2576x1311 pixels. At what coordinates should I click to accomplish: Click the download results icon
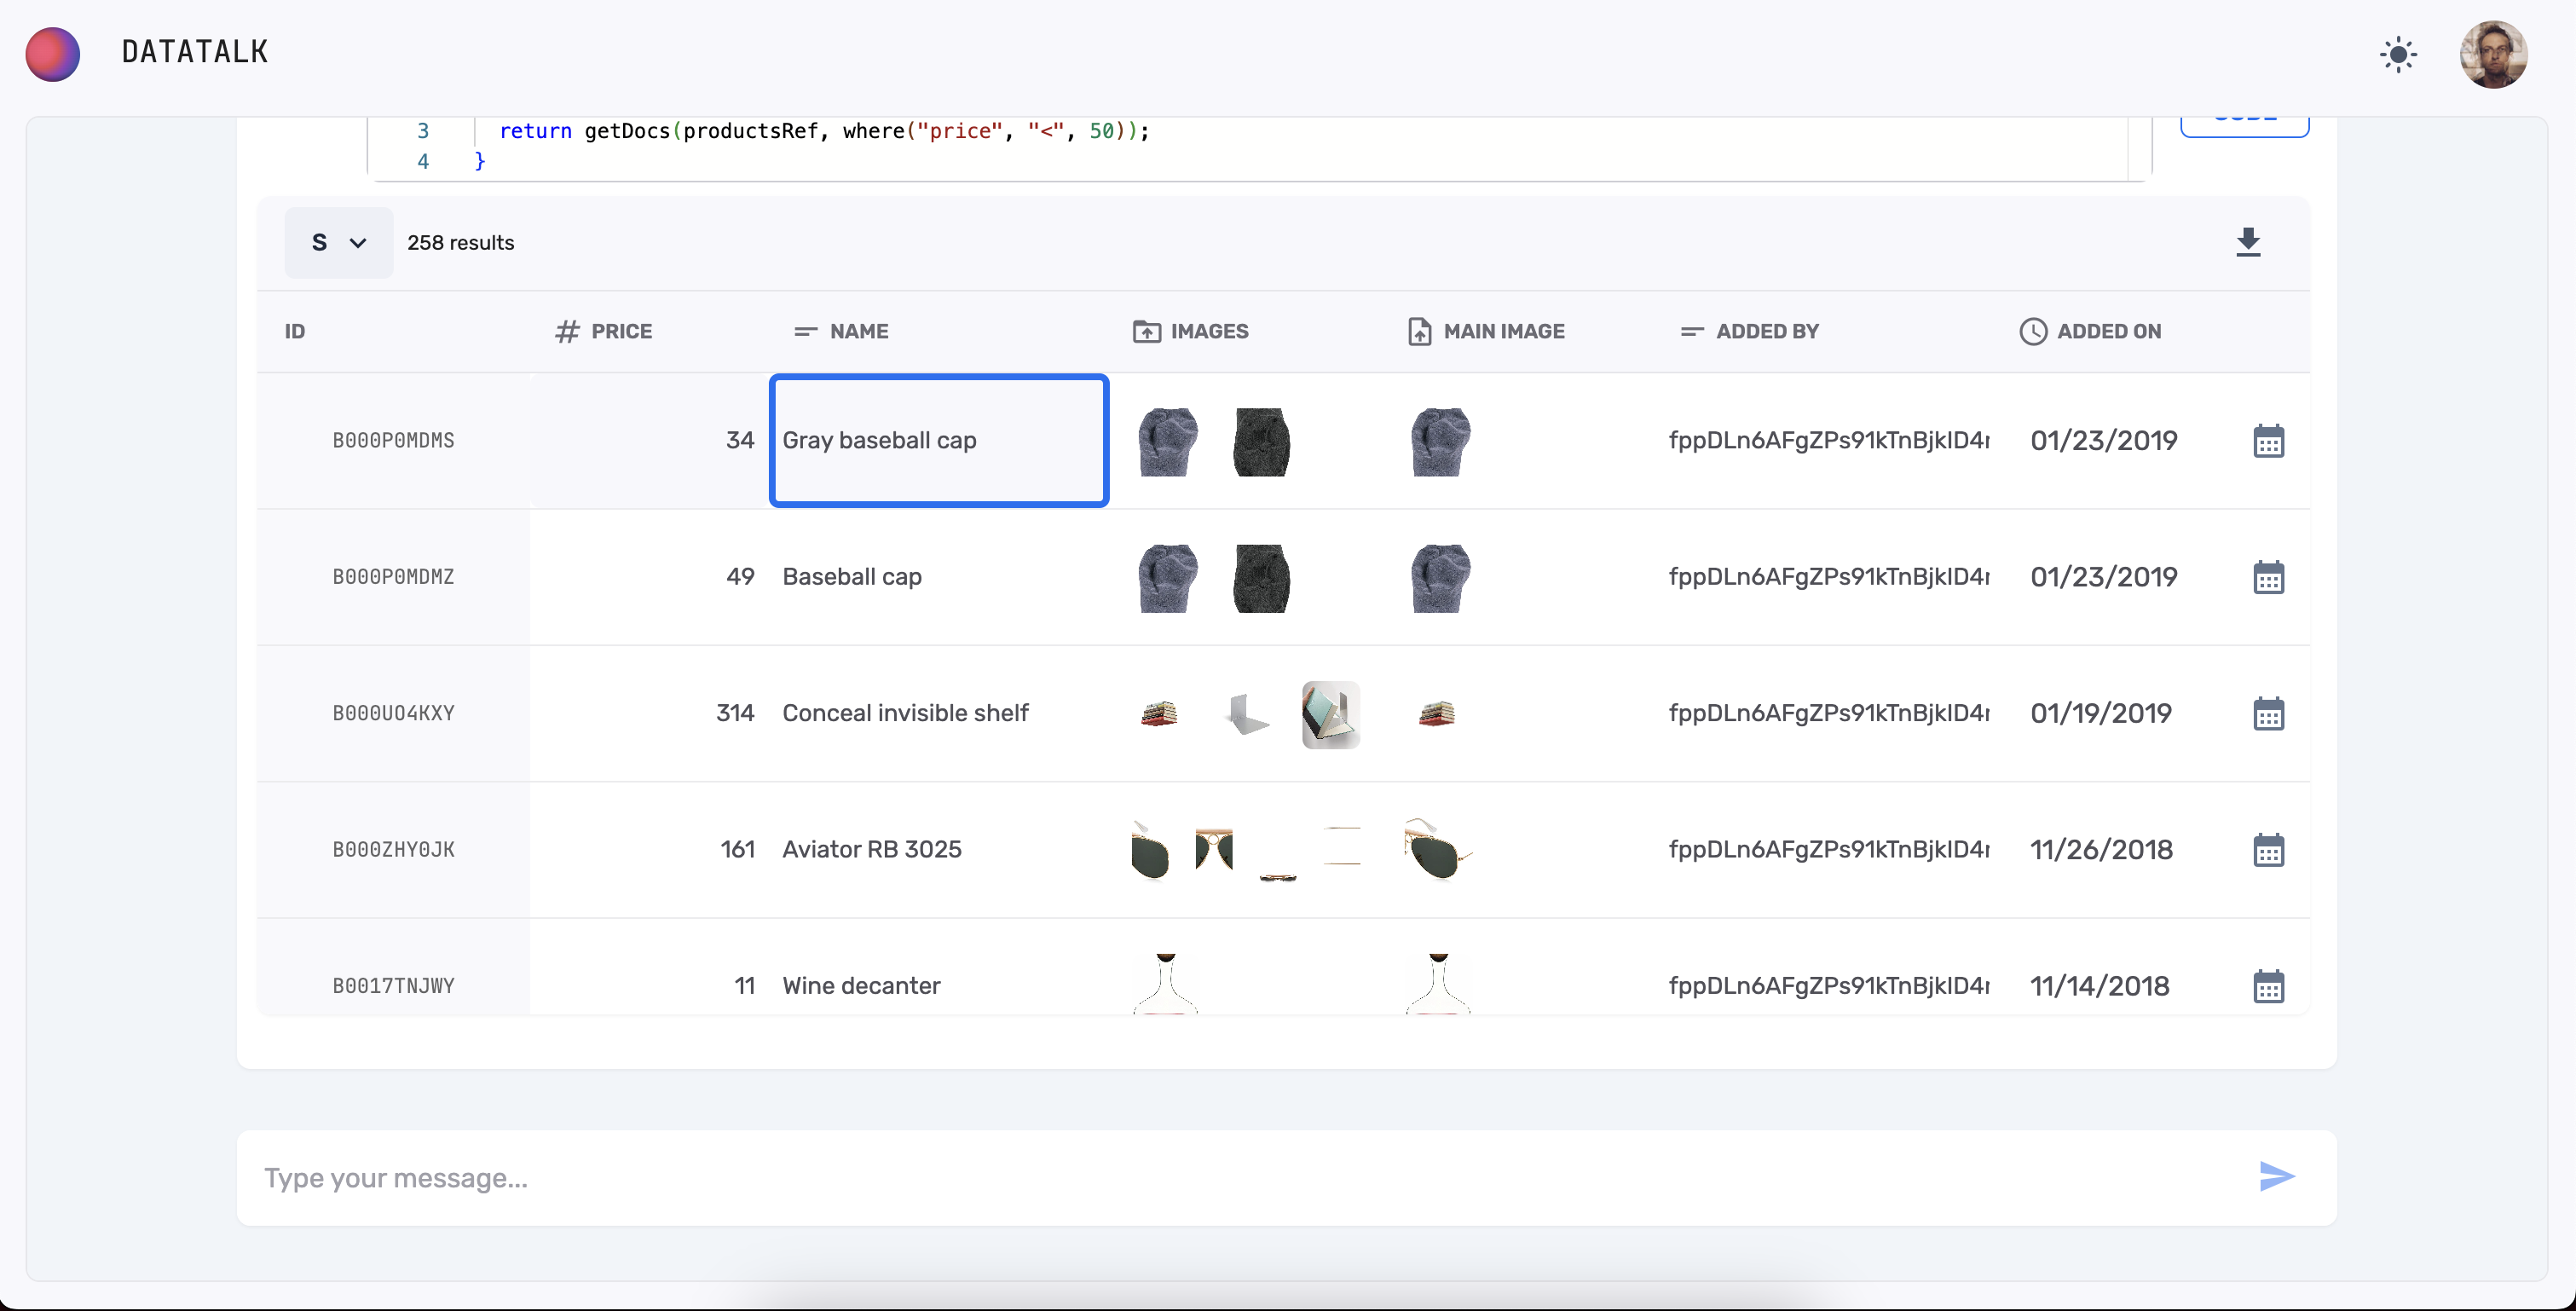pyautogui.click(x=2248, y=242)
